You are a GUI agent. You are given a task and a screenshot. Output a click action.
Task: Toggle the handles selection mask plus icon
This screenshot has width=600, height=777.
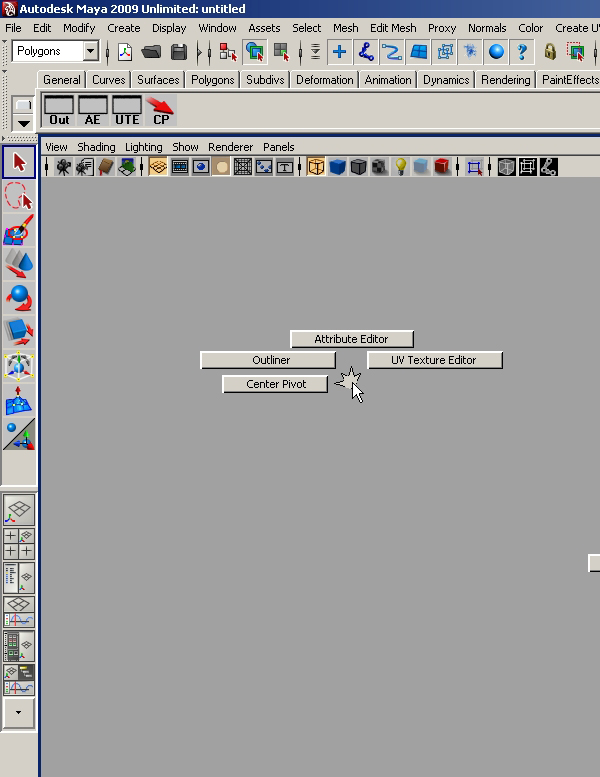(339, 52)
